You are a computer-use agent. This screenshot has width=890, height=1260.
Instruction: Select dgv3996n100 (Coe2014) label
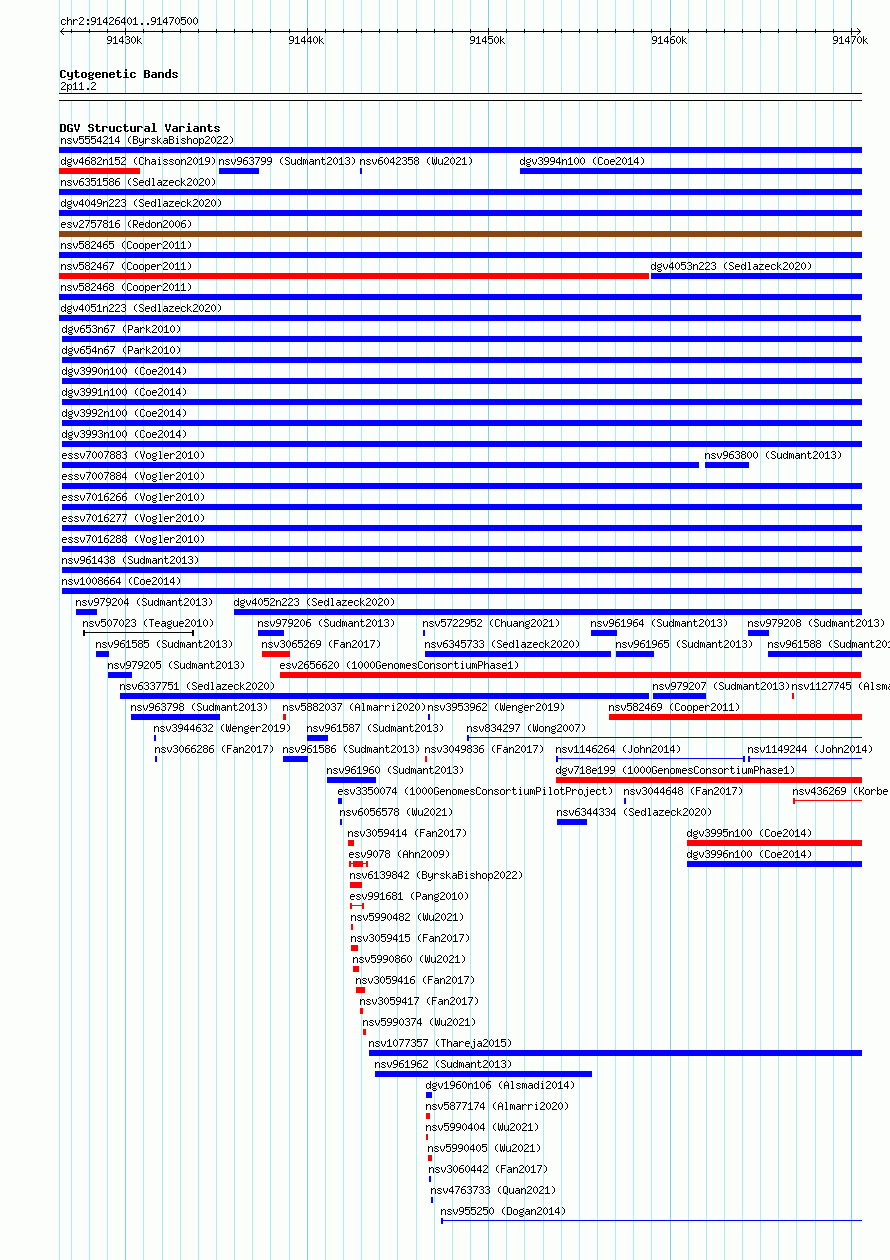pyautogui.click(x=749, y=854)
